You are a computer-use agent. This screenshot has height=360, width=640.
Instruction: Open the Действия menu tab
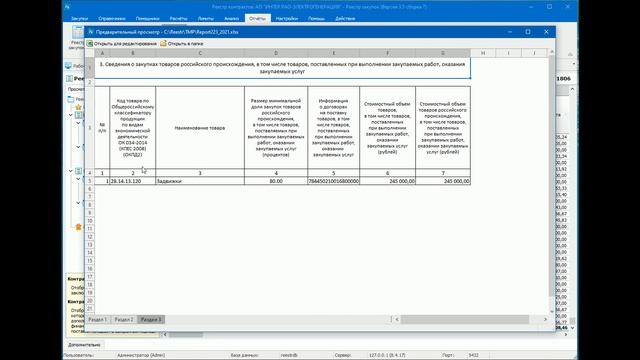point(345,18)
